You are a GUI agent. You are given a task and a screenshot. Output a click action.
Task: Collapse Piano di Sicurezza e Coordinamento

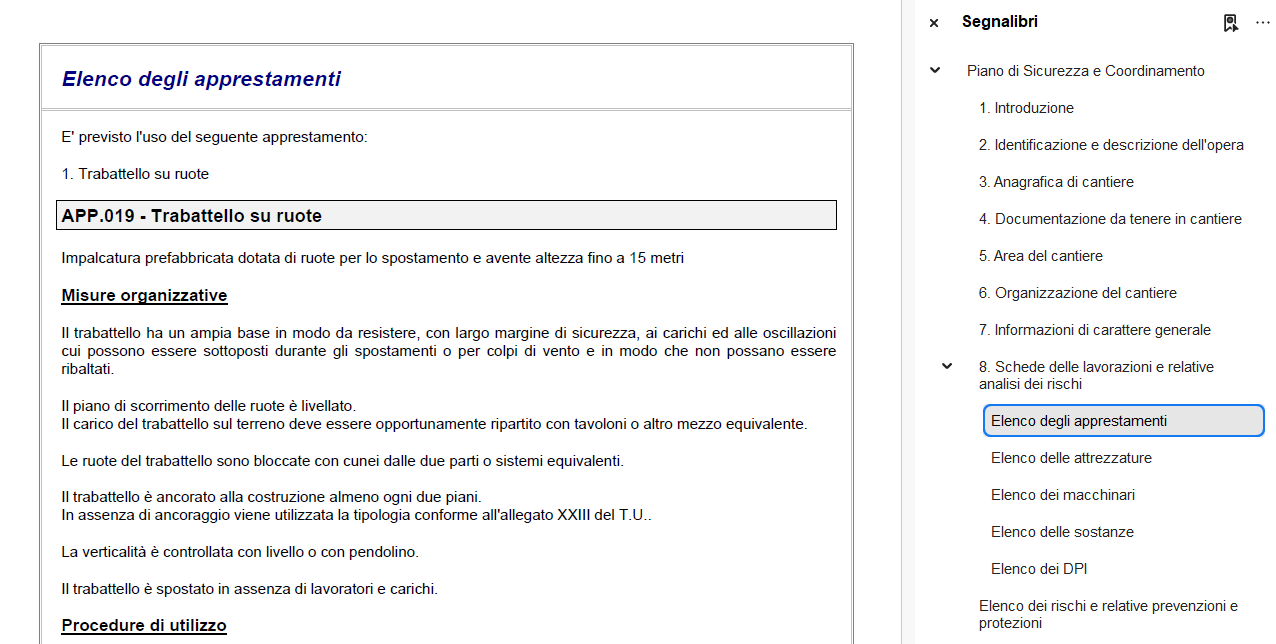pyautogui.click(x=935, y=71)
